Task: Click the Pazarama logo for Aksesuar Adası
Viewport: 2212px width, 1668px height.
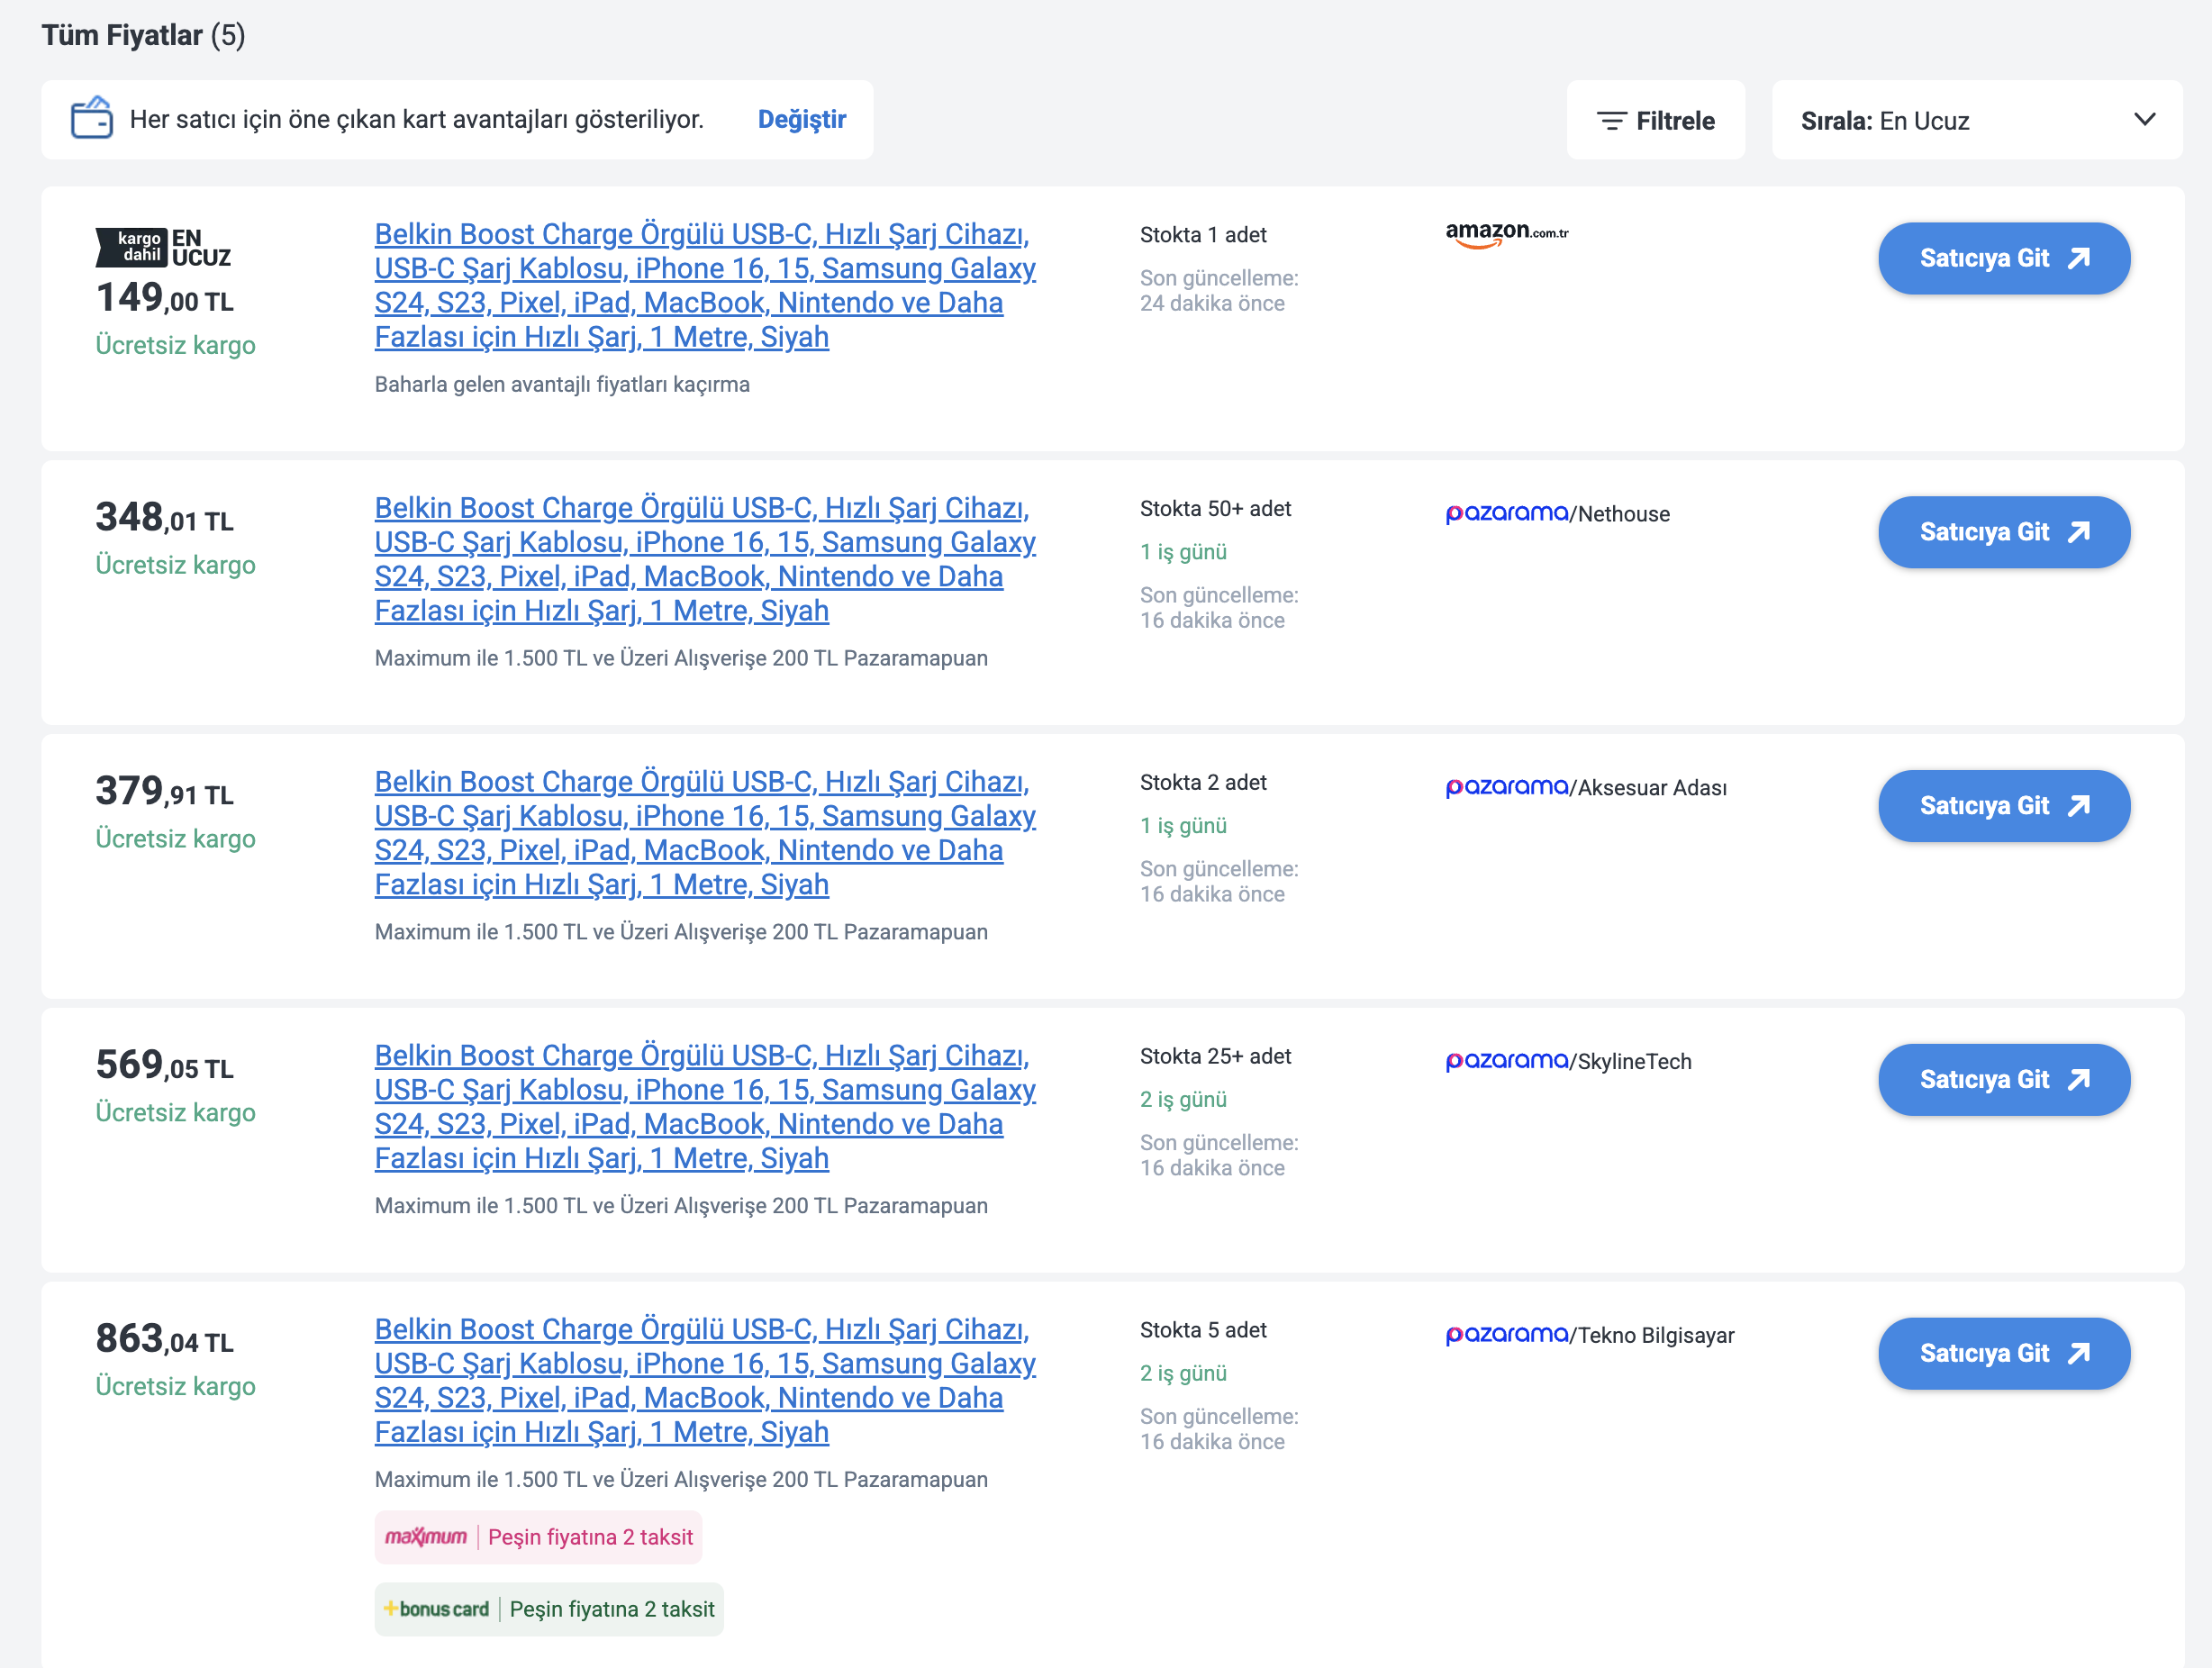Action: [x=1506, y=787]
